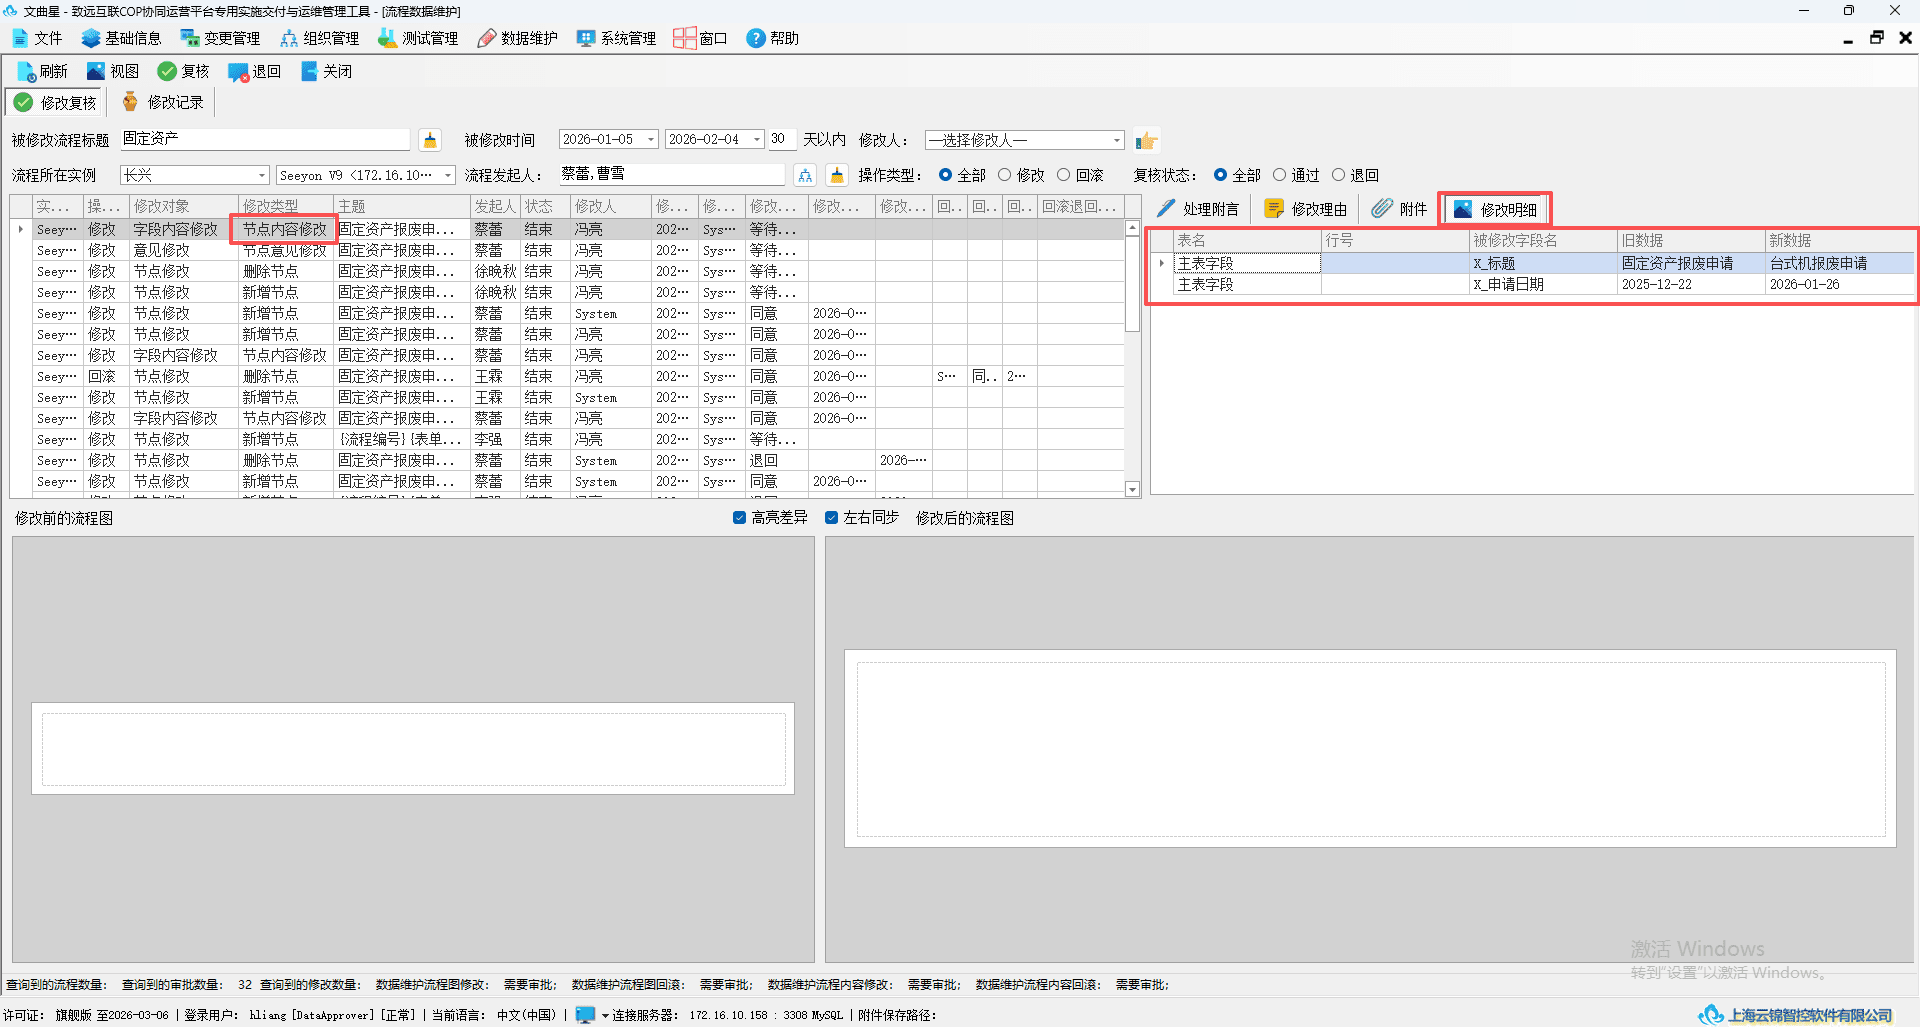This screenshot has height=1027, width=1920.
Task: Click the thumbs-up icon next to 修改人 selector
Action: [x=1146, y=141]
